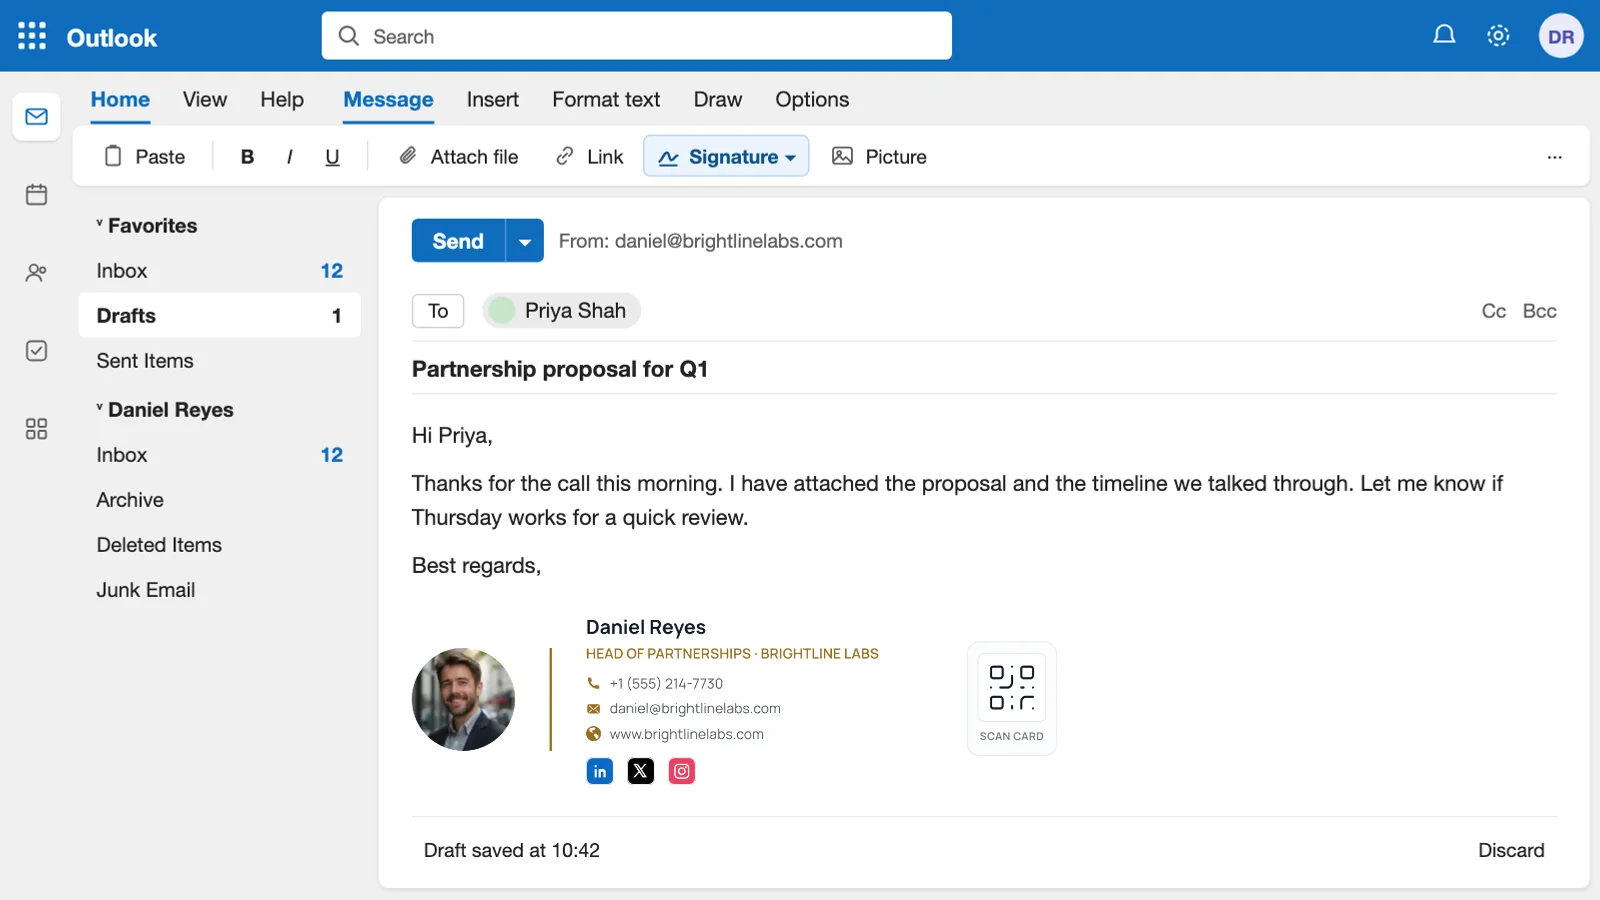
Task: Open the Send options dropdown arrow
Action: pos(525,241)
